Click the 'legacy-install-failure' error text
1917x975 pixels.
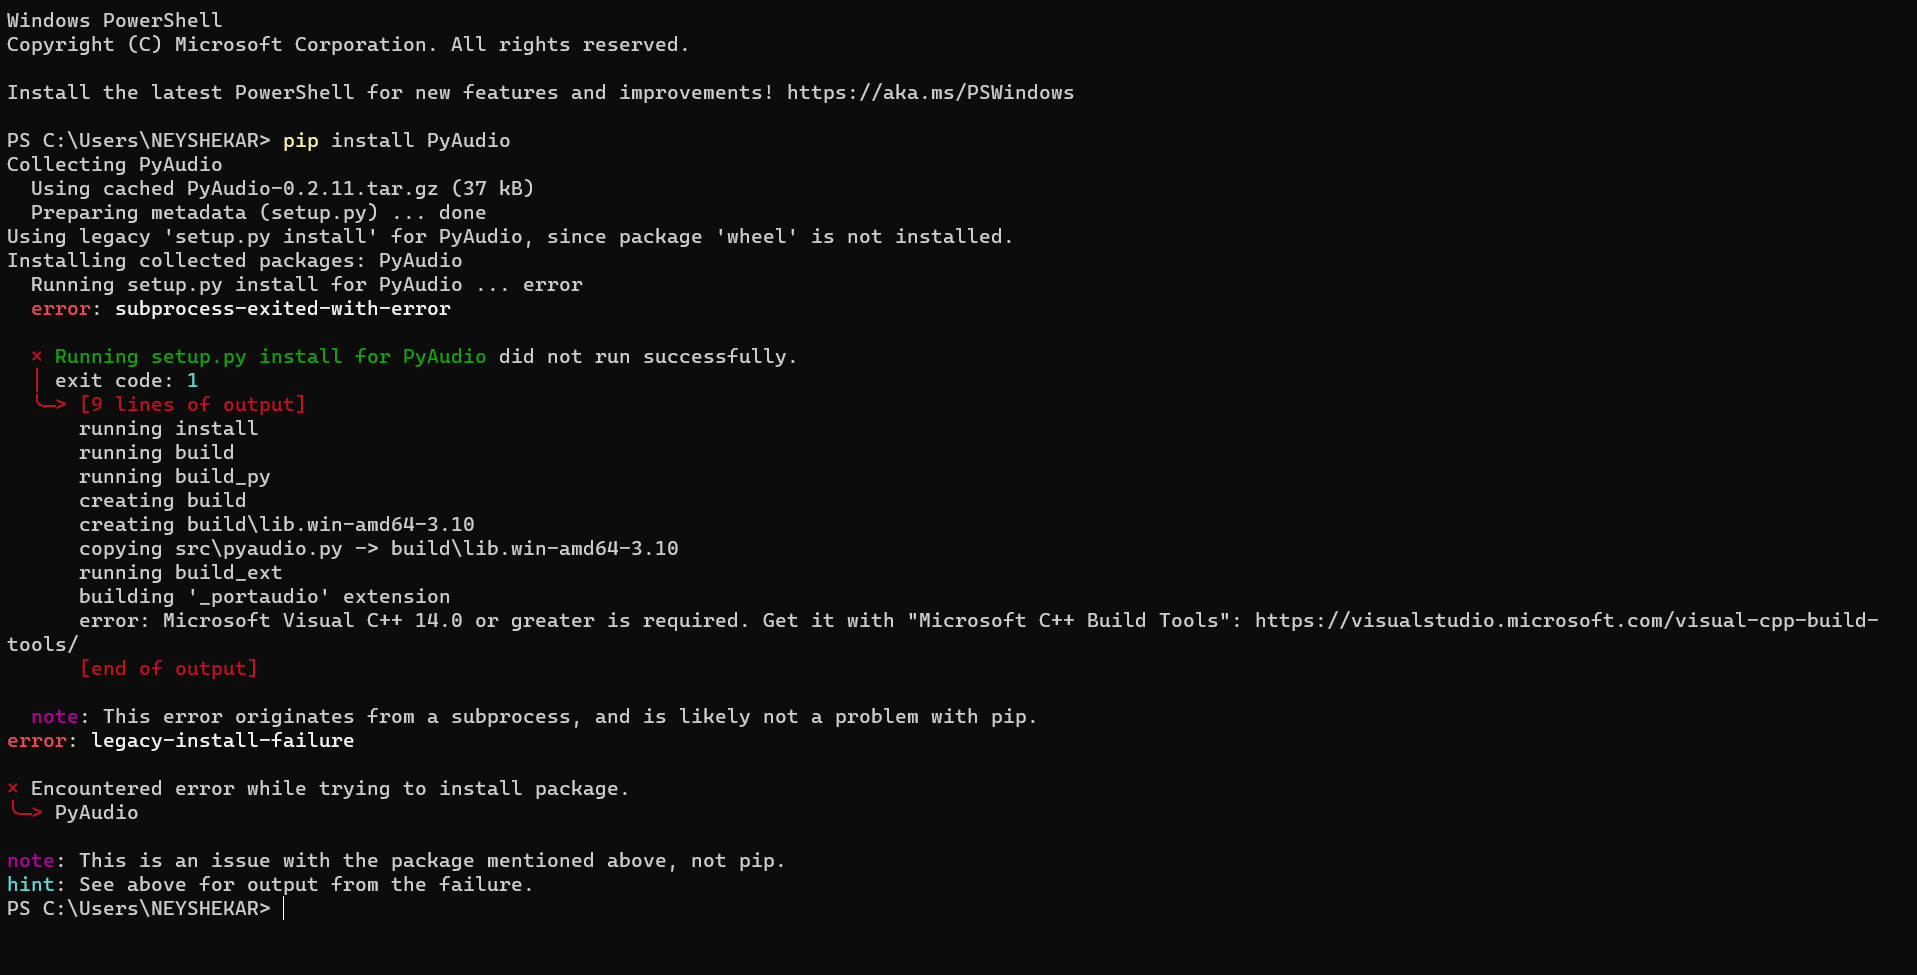pyautogui.click(x=223, y=741)
